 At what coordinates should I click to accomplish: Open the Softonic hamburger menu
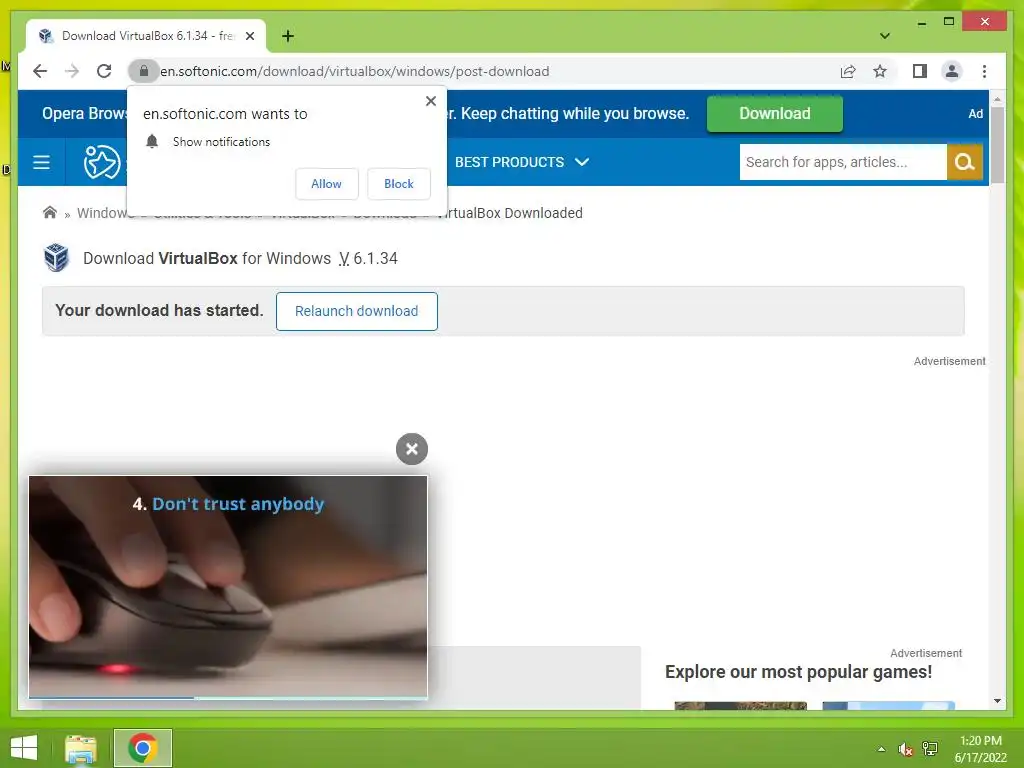click(41, 162)
